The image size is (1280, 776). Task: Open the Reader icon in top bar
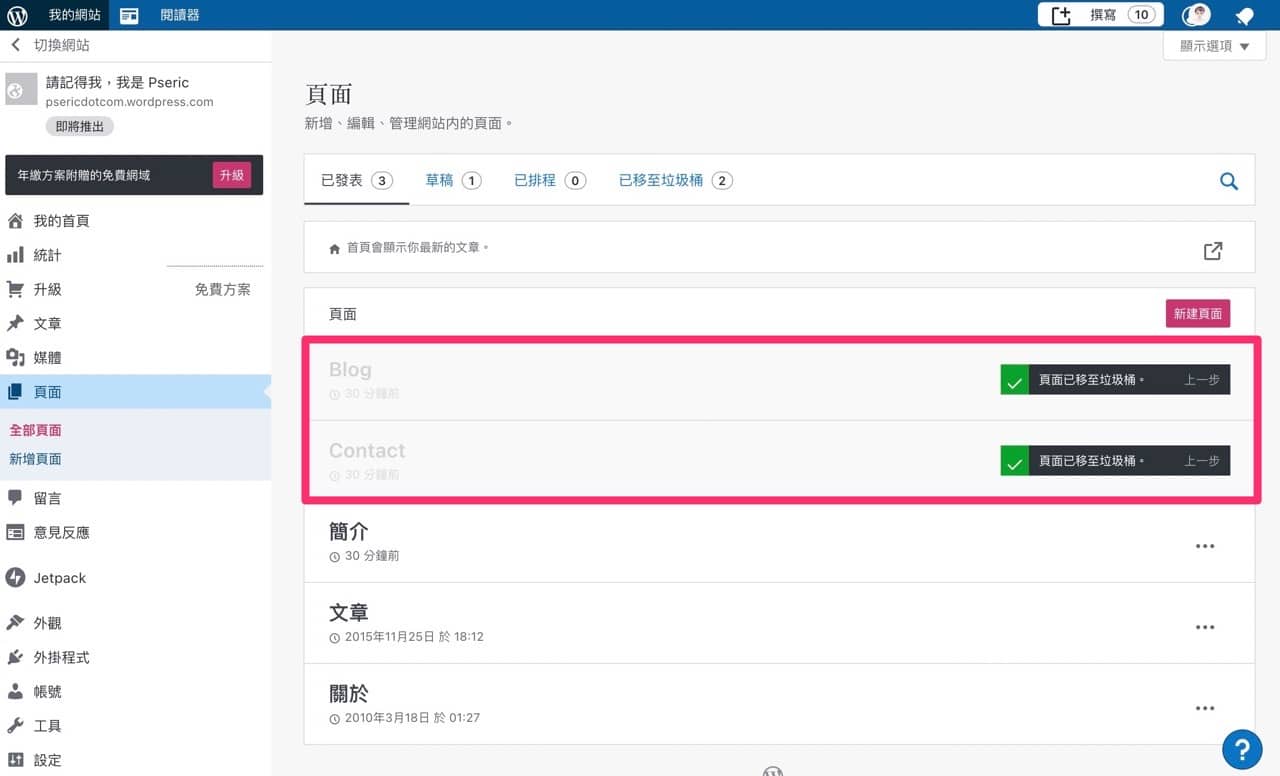[129, 15]
